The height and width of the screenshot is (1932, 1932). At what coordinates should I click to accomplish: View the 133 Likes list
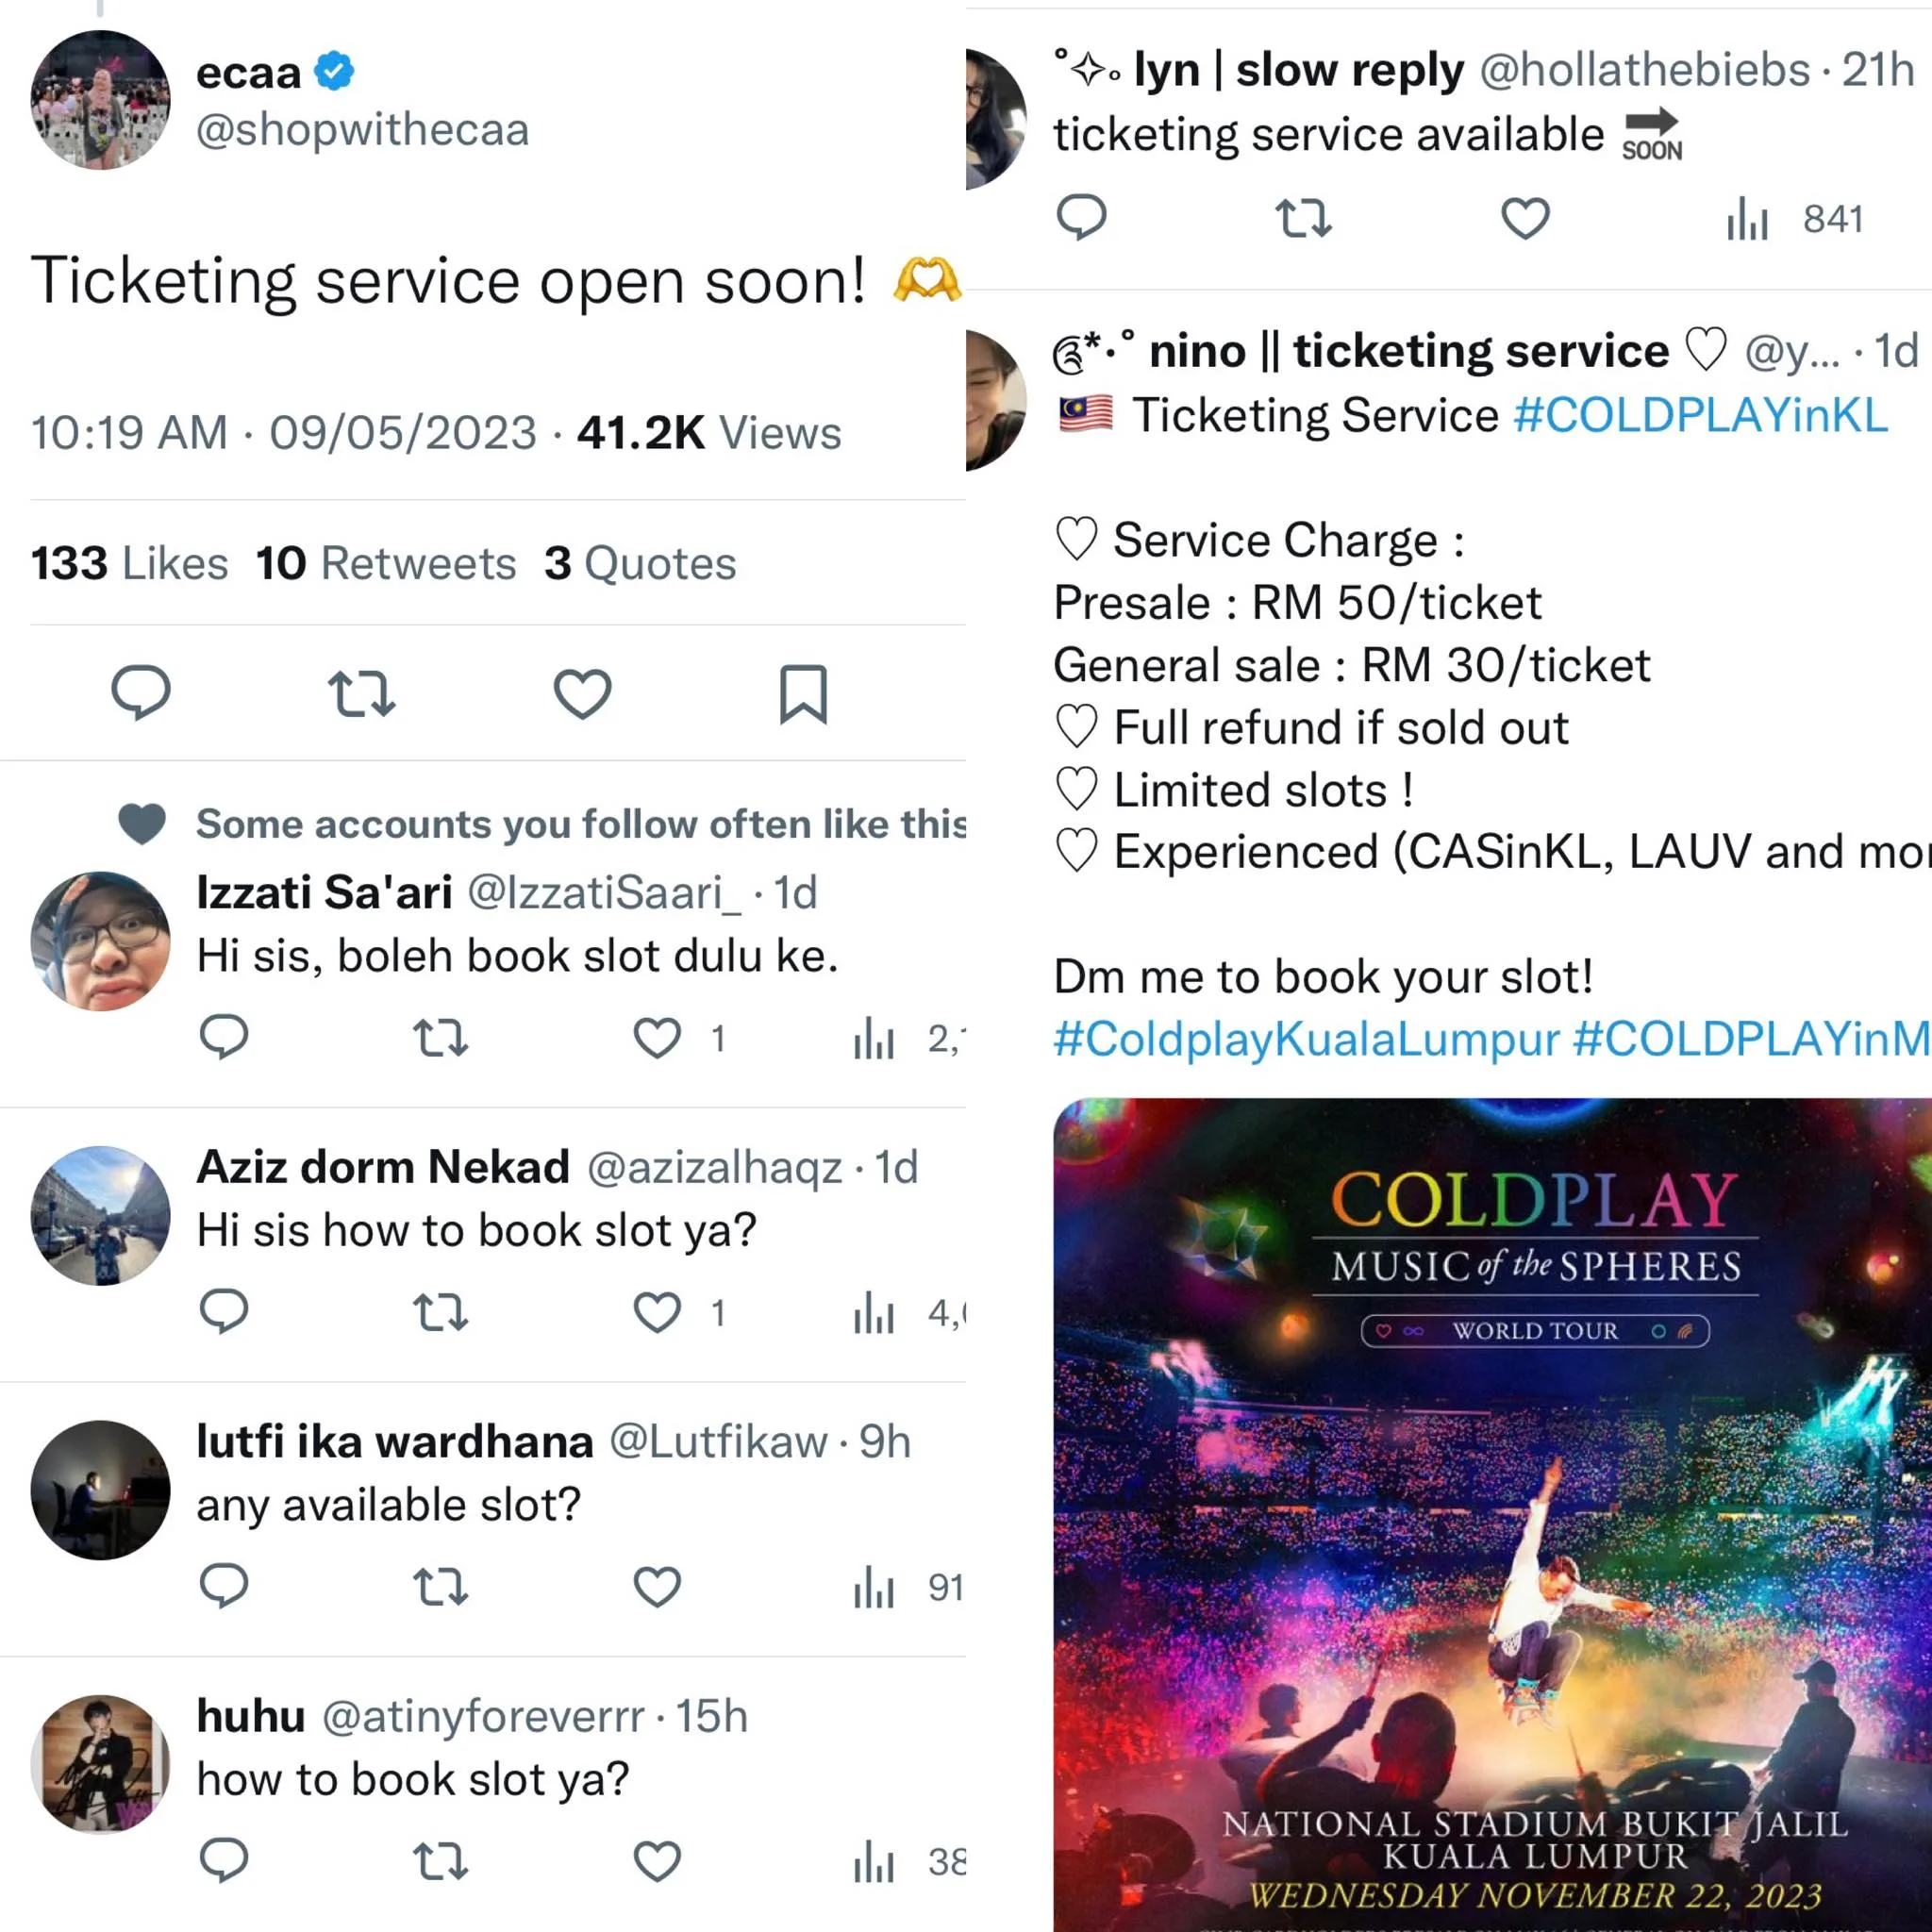pyautogui.click(x=129, y=563)
